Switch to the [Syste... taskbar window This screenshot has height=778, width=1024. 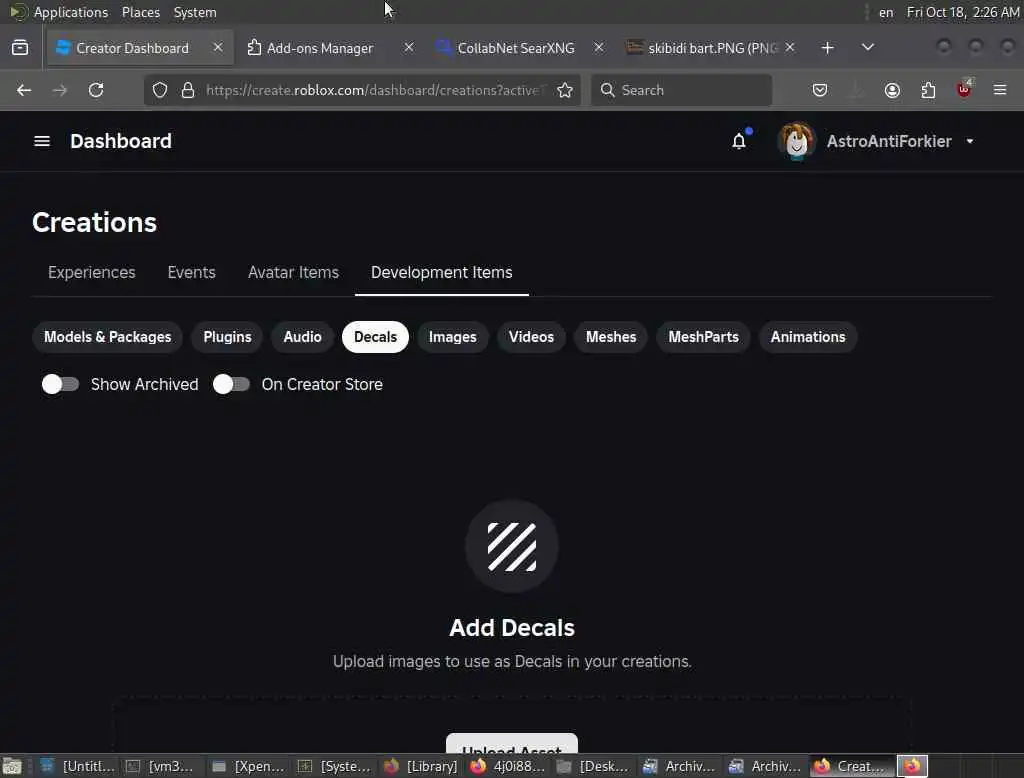pyautogui.click(x=335, y=766)
